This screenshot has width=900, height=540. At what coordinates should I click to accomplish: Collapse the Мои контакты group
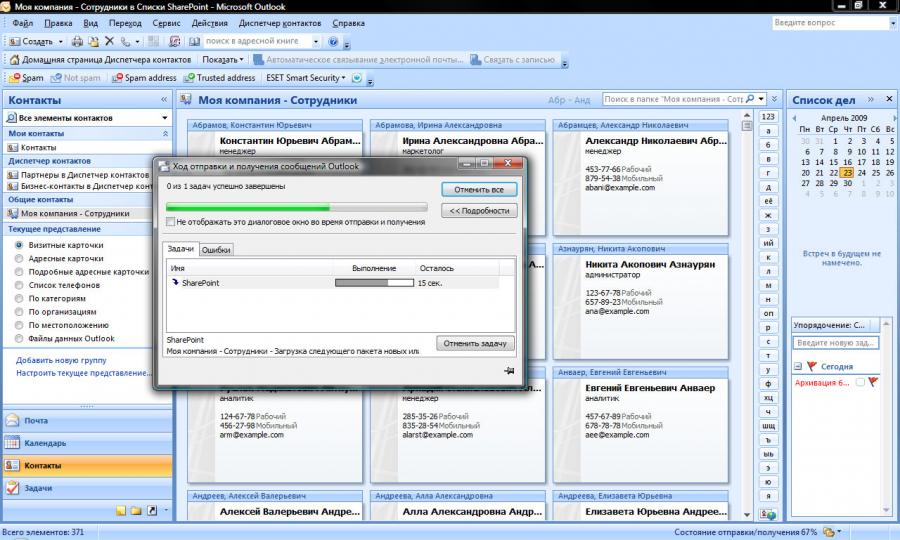(x=165, y=133)
